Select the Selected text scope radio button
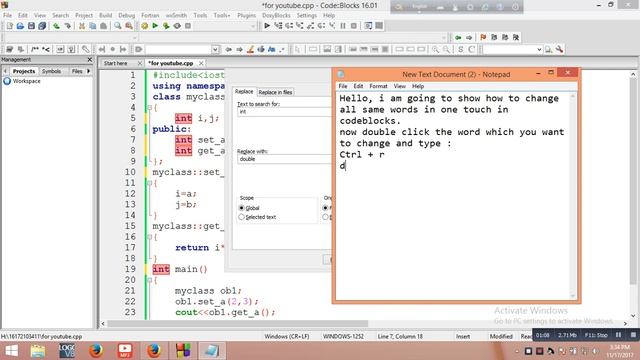Image resolution: width=640 pixels, height=360 pixels. [x=241, y=217]
